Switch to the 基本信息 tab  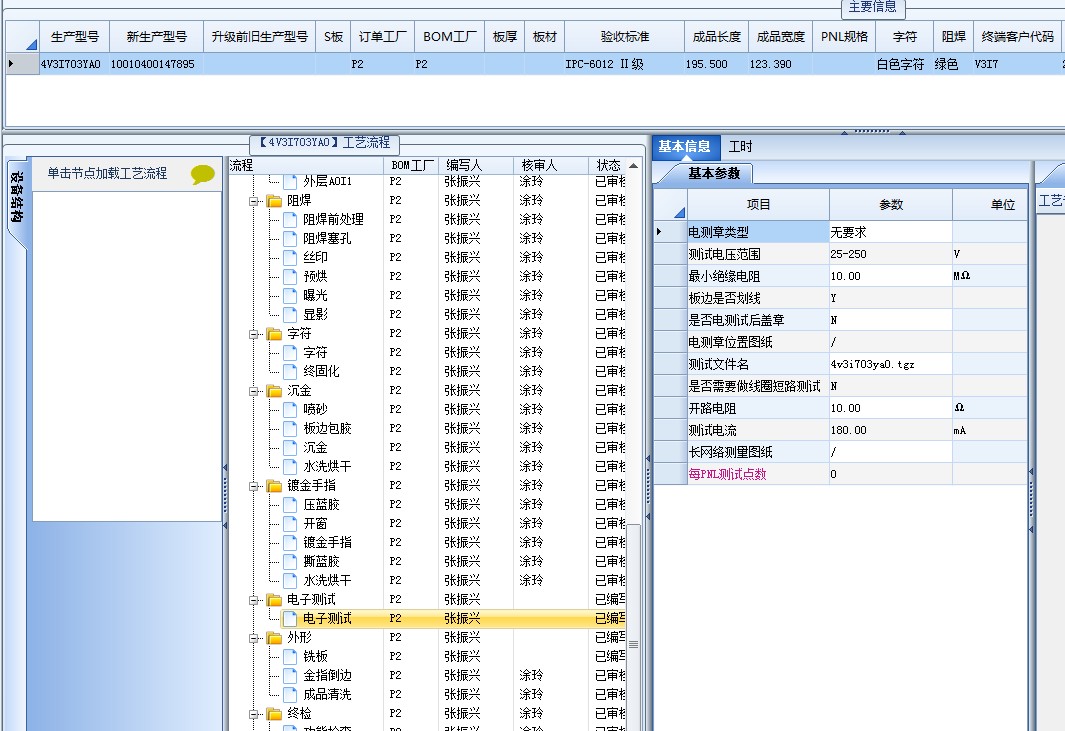click(684, 147)
